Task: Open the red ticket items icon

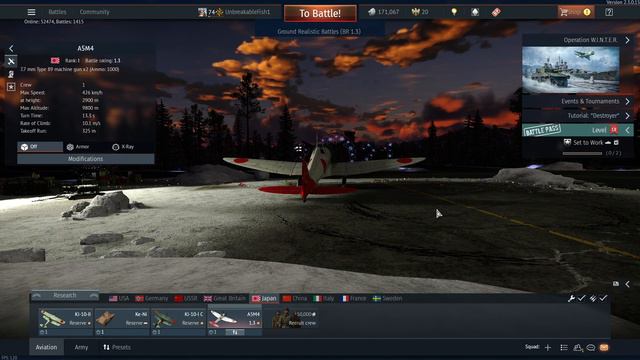Action: click(496, 12)
